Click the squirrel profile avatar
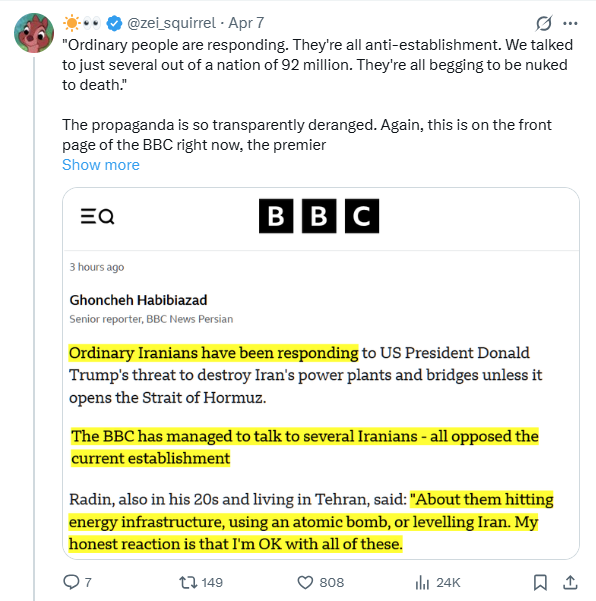 click(34, 33)
